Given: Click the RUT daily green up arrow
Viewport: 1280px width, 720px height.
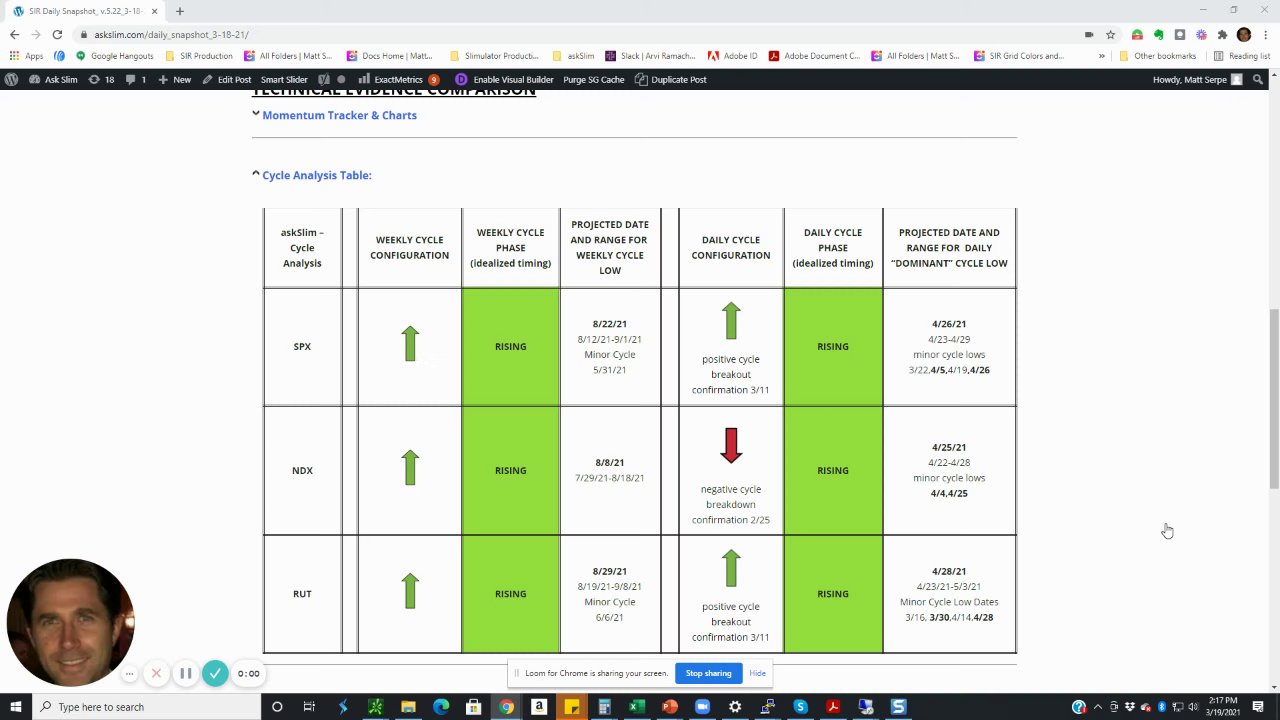Looking at the screenshot, I should [731, 568].
